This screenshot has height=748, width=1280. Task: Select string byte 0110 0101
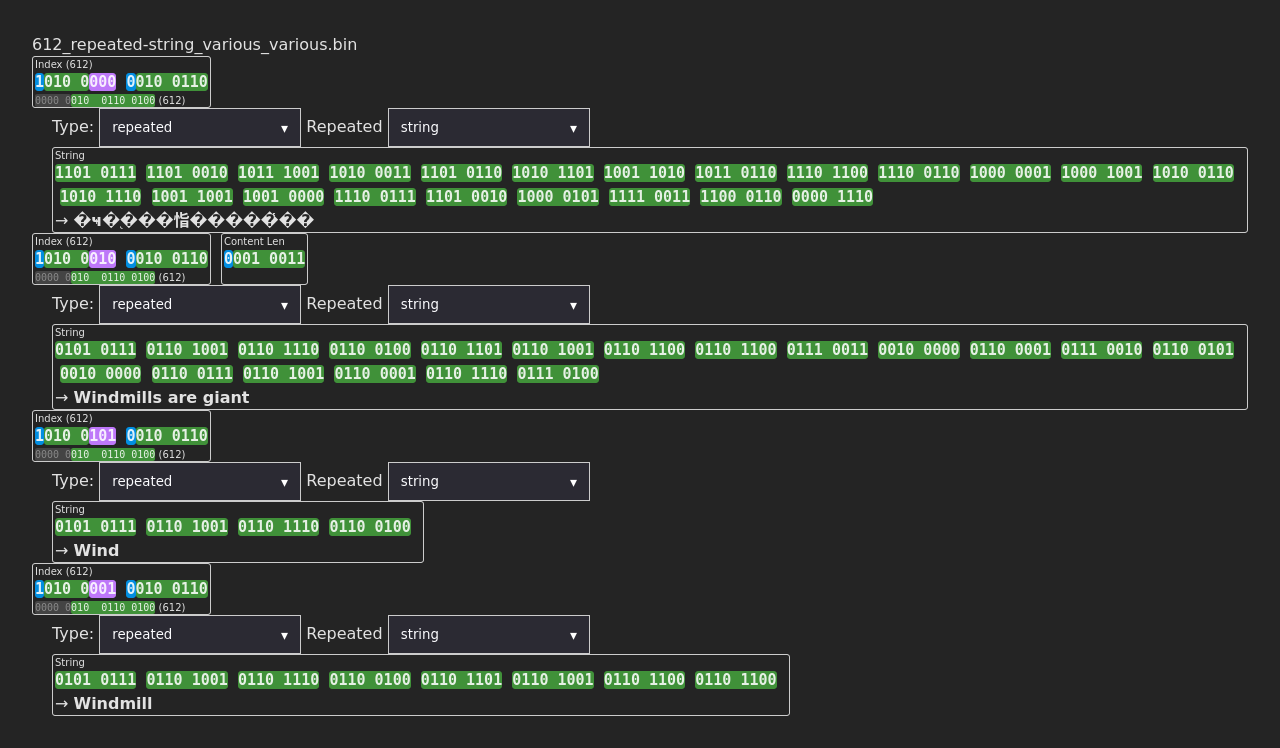coord(1193,350)
